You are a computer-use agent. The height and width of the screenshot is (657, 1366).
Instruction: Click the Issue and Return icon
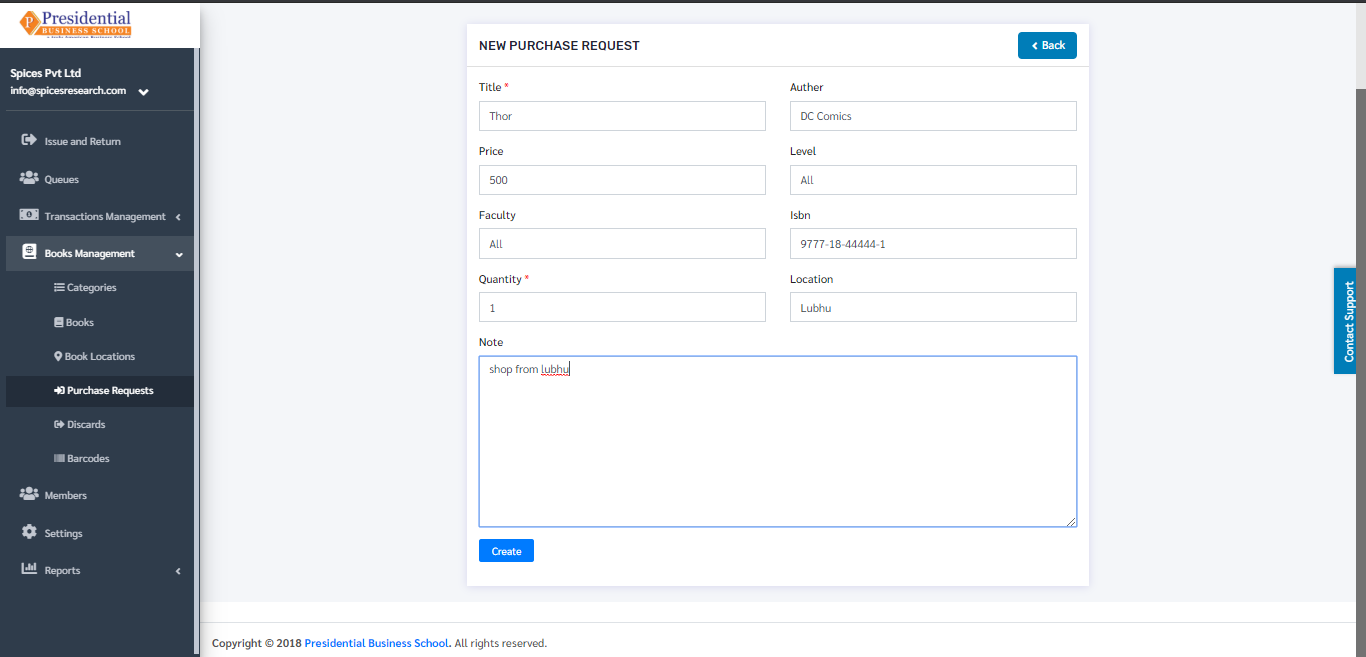[x=29, y=140]
